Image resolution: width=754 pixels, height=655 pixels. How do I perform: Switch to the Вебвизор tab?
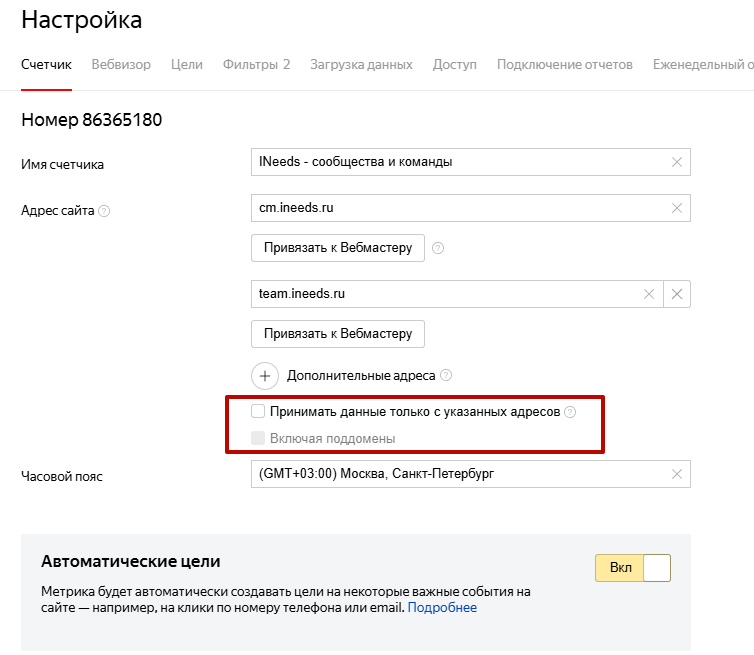[121, 64]
